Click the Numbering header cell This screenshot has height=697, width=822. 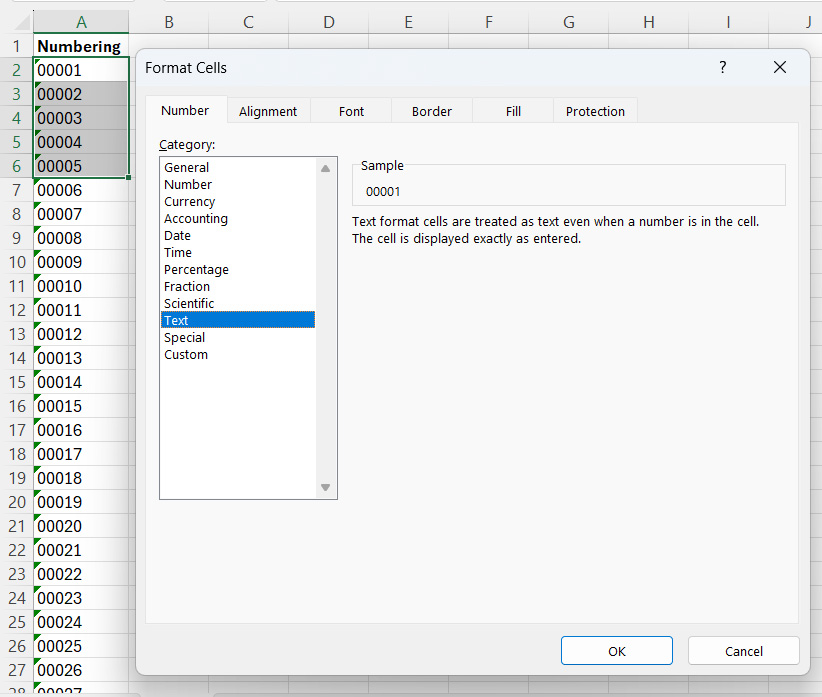coord(81,46)
